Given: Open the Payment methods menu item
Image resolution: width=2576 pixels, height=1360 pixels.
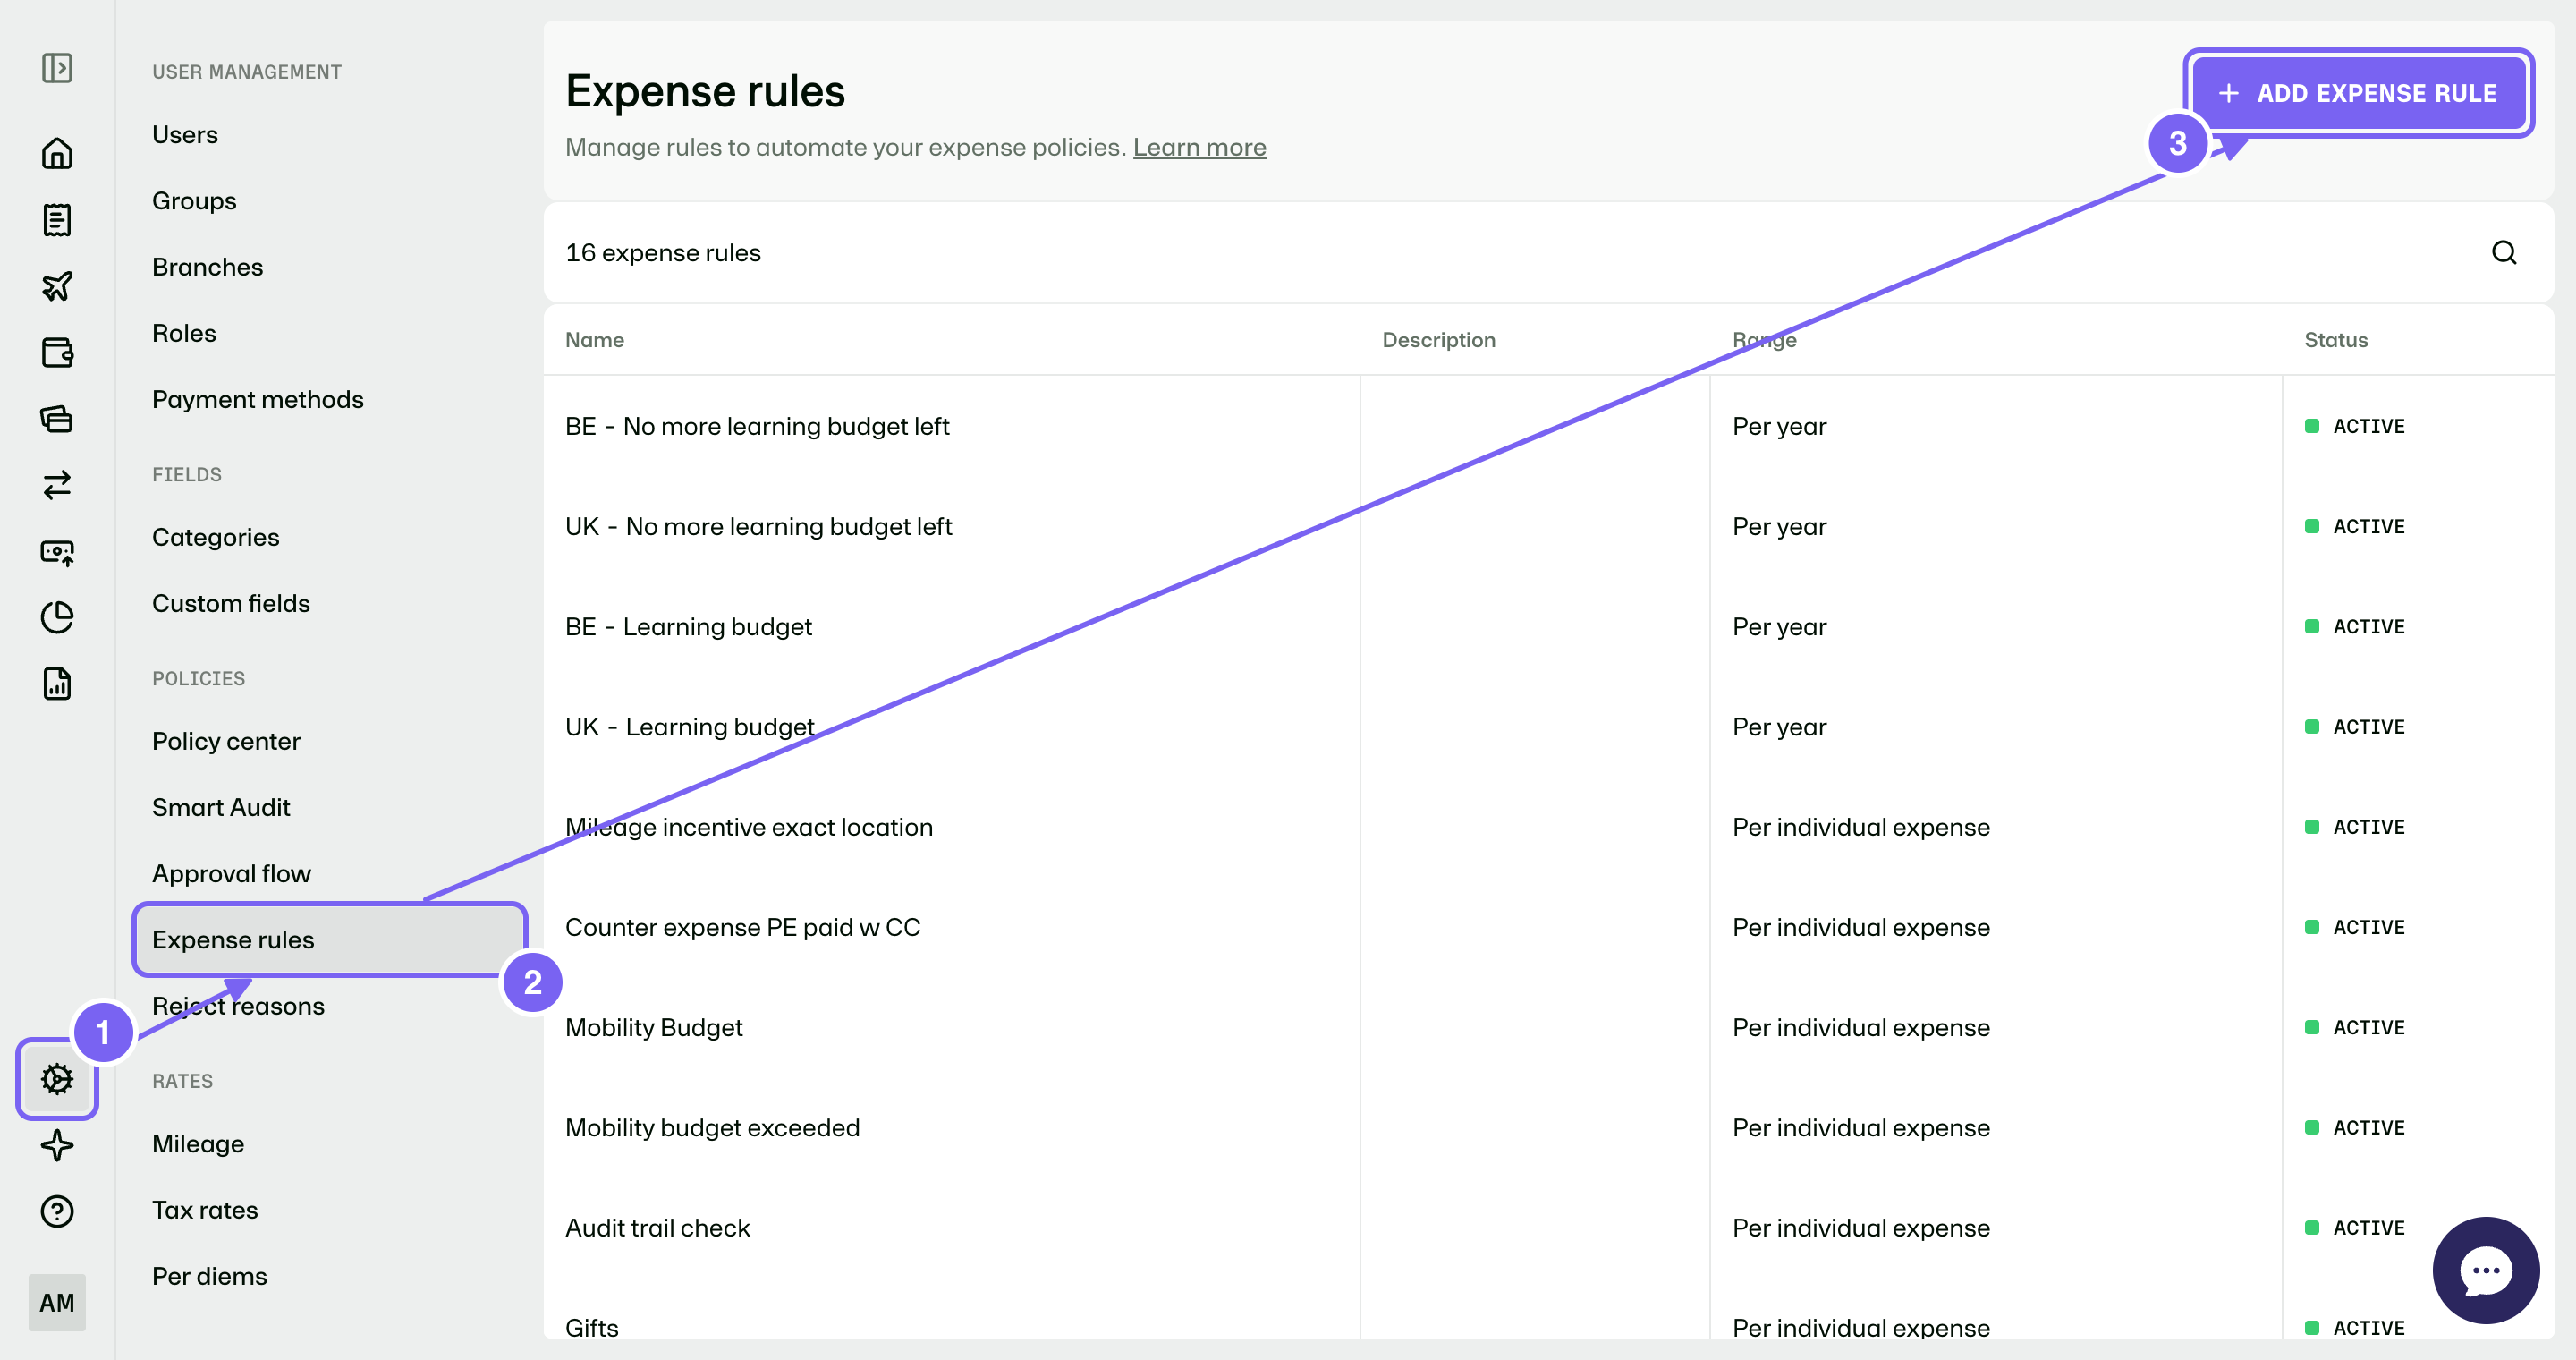Looking at the screenshot, I should coord(258,400).
